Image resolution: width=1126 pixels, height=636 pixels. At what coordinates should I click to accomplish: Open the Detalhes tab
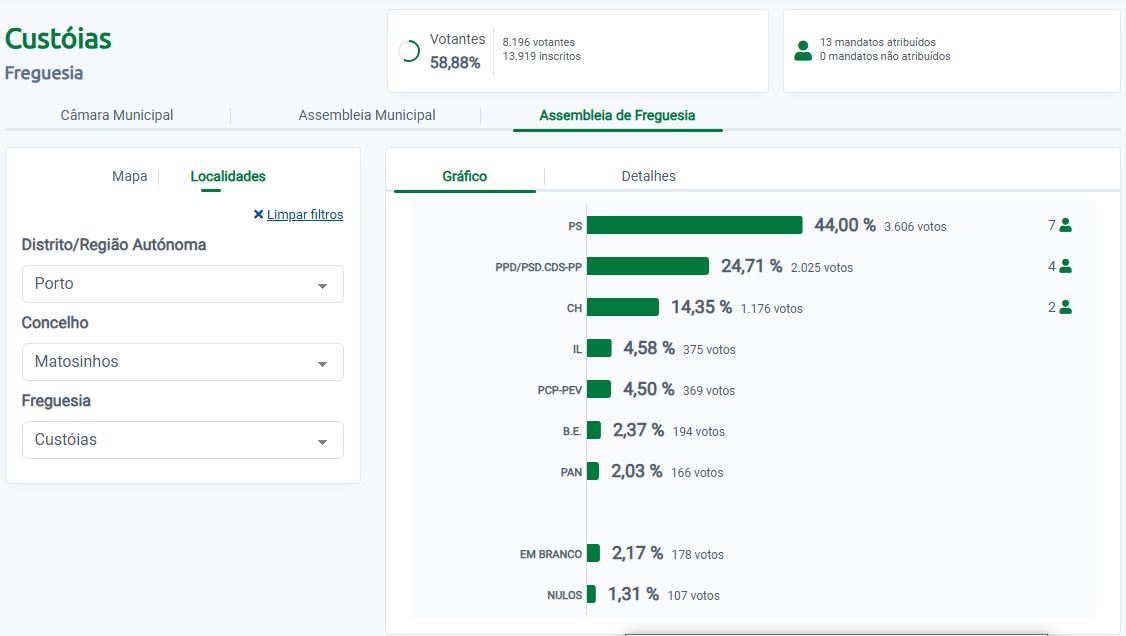pyautogui.click(x=648, y=176)
